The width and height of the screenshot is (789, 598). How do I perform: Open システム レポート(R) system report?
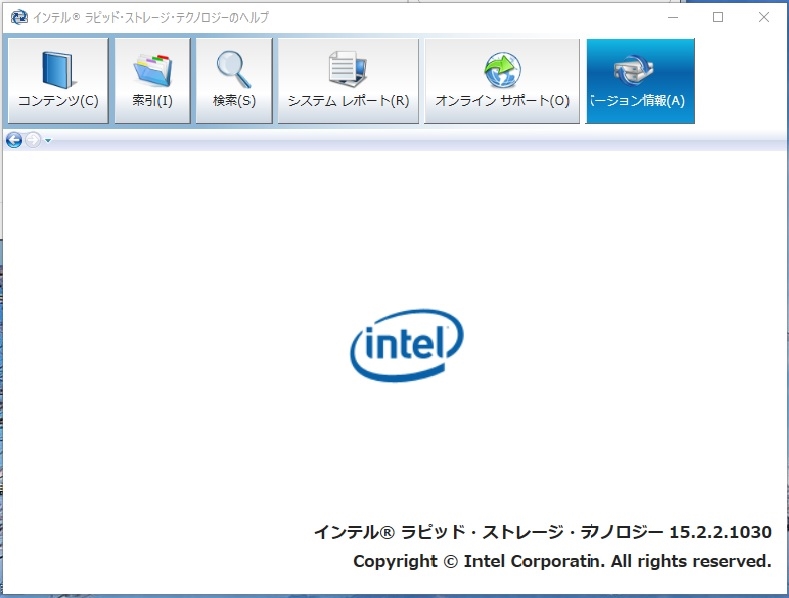[348, 81]
